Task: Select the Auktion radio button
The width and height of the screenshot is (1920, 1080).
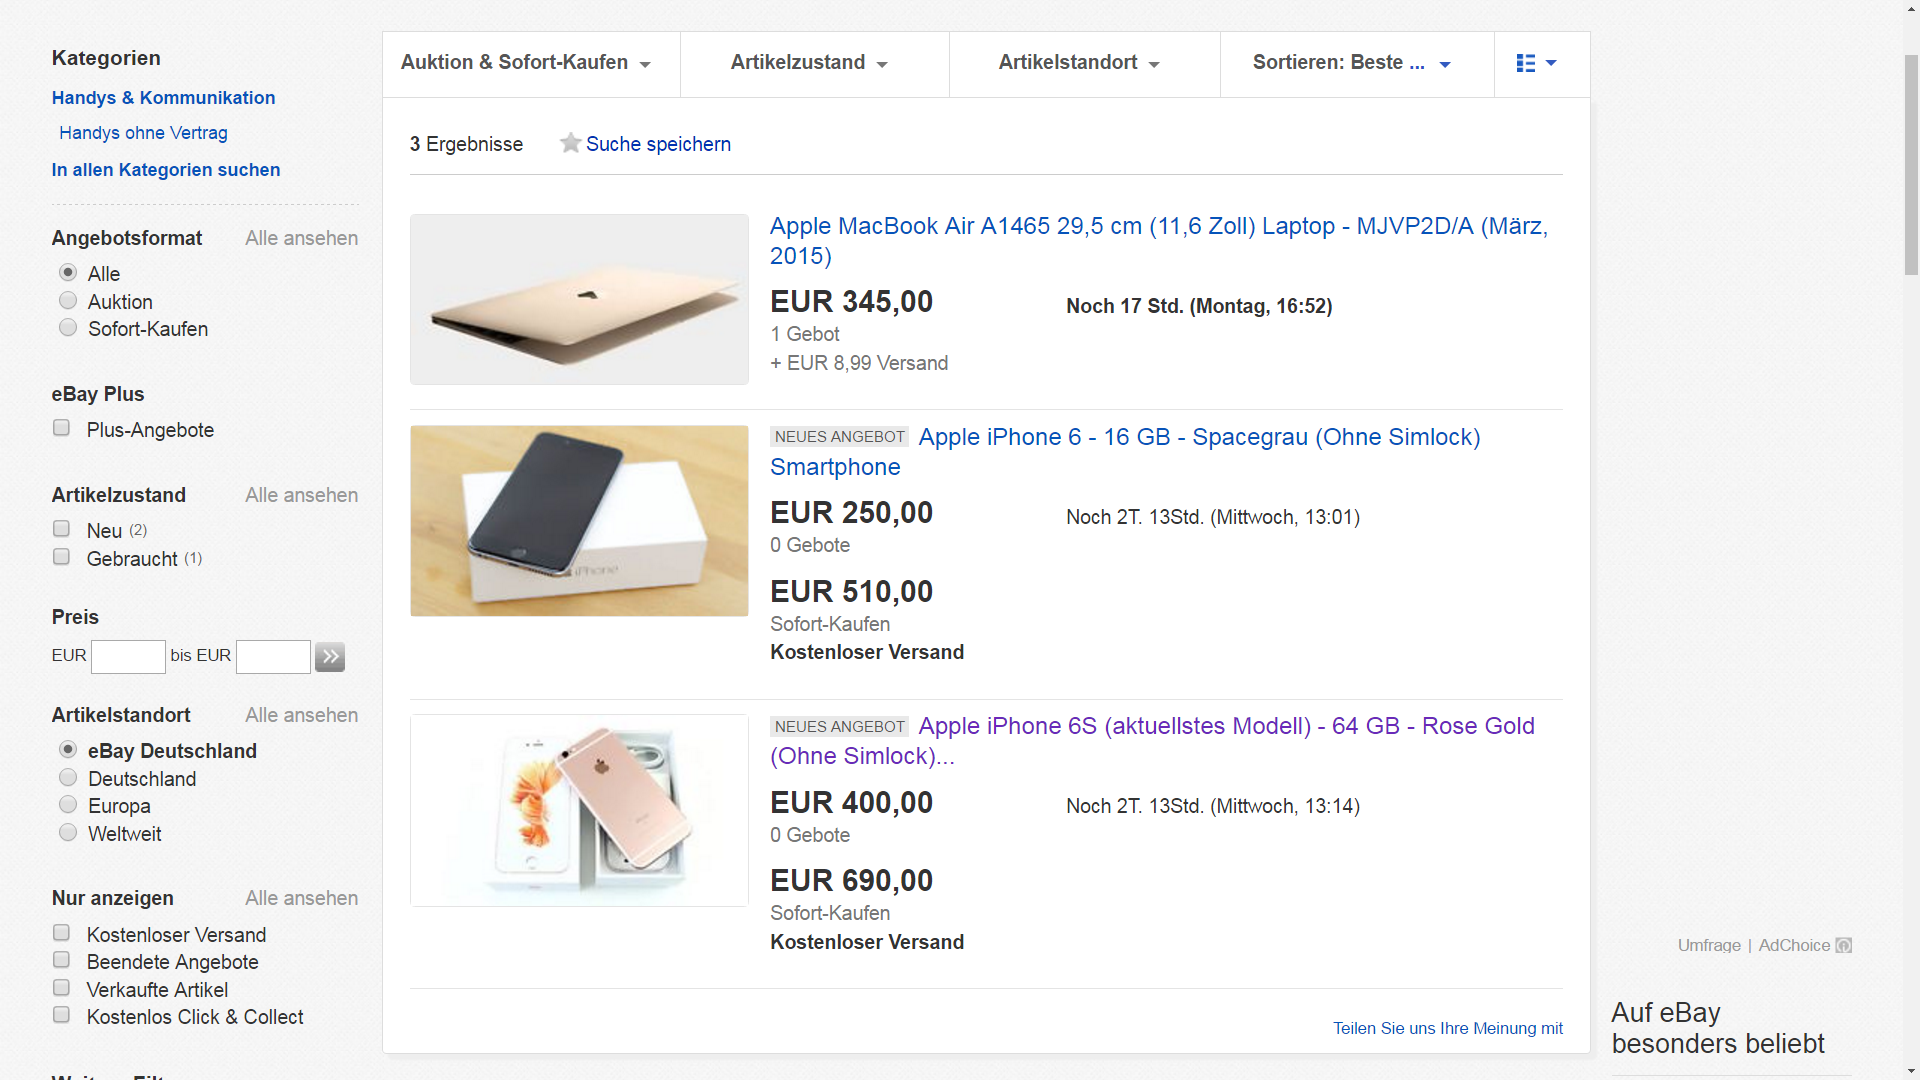Action: pyautogui.click(x=68, y=301)
